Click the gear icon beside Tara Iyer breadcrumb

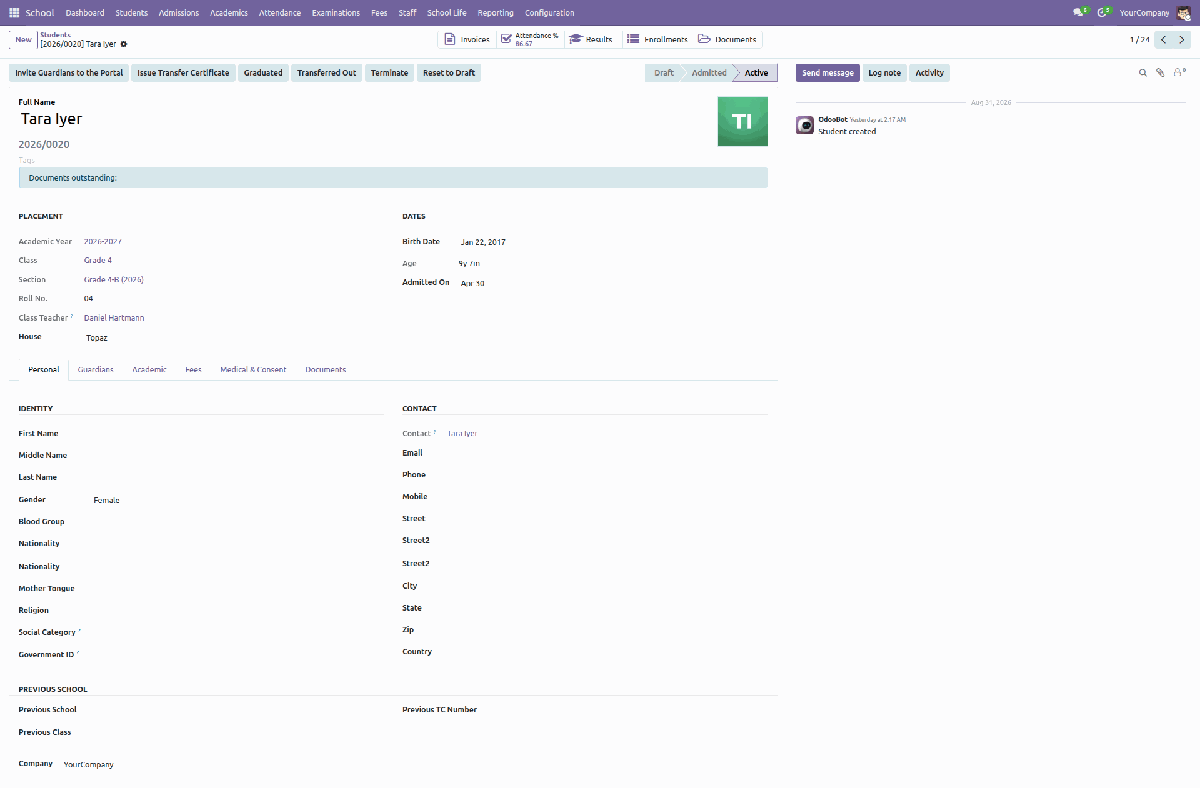(124, 44)
